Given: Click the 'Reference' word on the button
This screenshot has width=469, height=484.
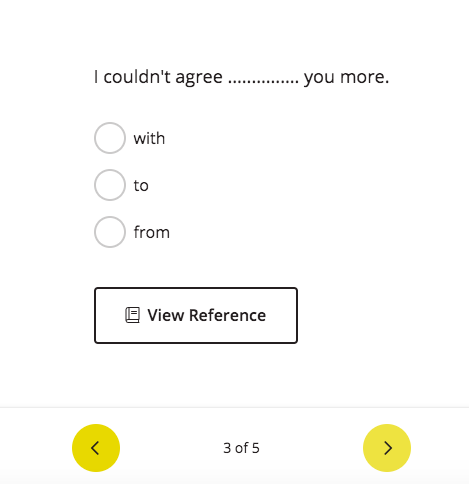Looking at the screenshot, I should pyautogui.click(x=227, y=315).
